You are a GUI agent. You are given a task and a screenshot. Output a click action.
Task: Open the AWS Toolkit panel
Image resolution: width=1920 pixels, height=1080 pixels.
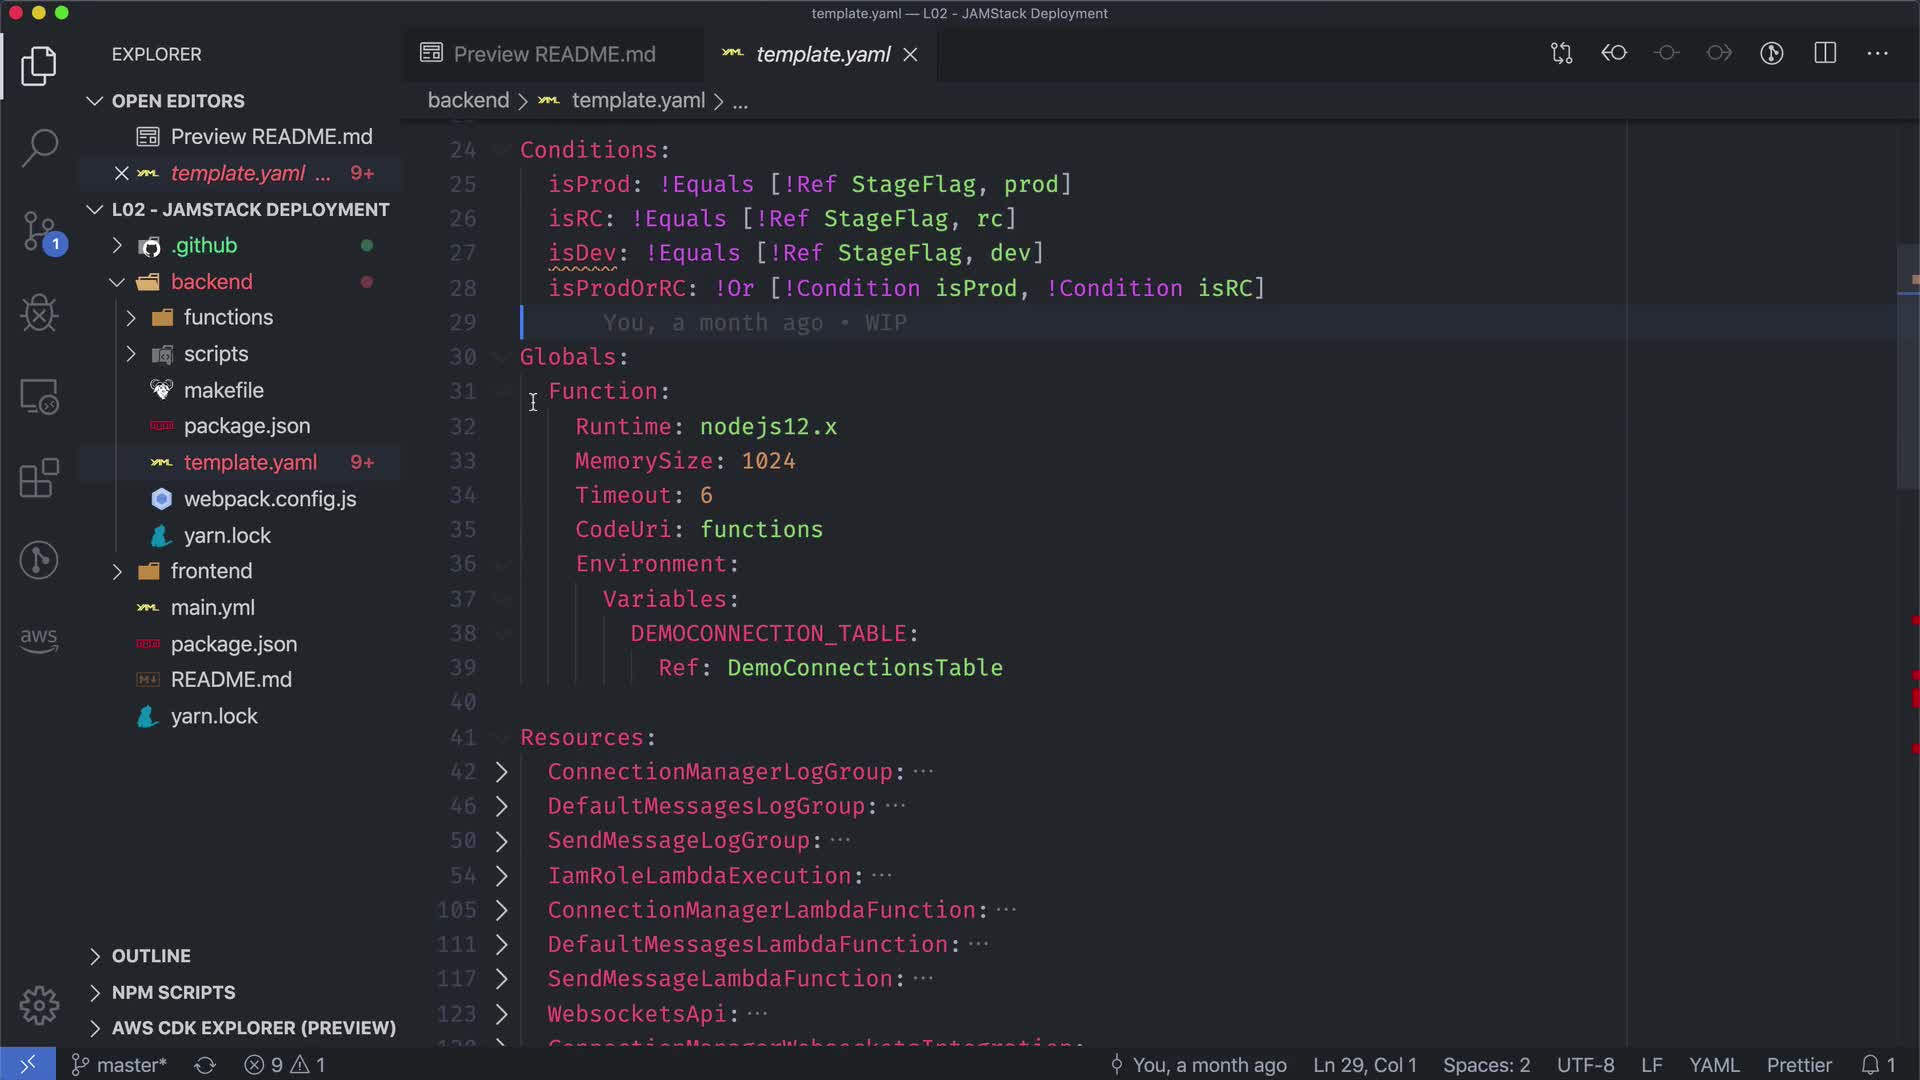[39, 640]
